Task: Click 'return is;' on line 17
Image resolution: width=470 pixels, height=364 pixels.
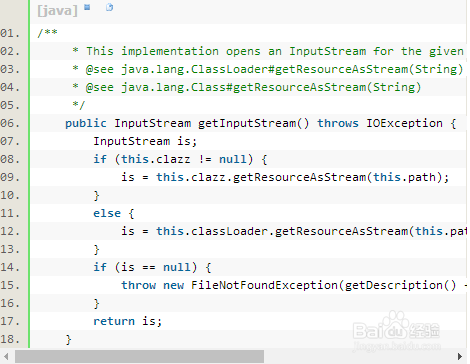Action: pyautogui.click(x=127, y=321)
